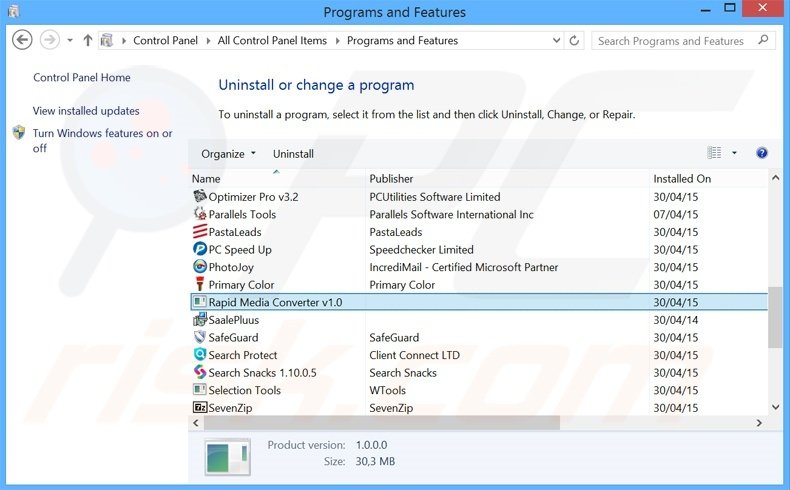Select the PCUtilities Software Limited publisher cell
This screenshot has width=790, height=490.
434,196
